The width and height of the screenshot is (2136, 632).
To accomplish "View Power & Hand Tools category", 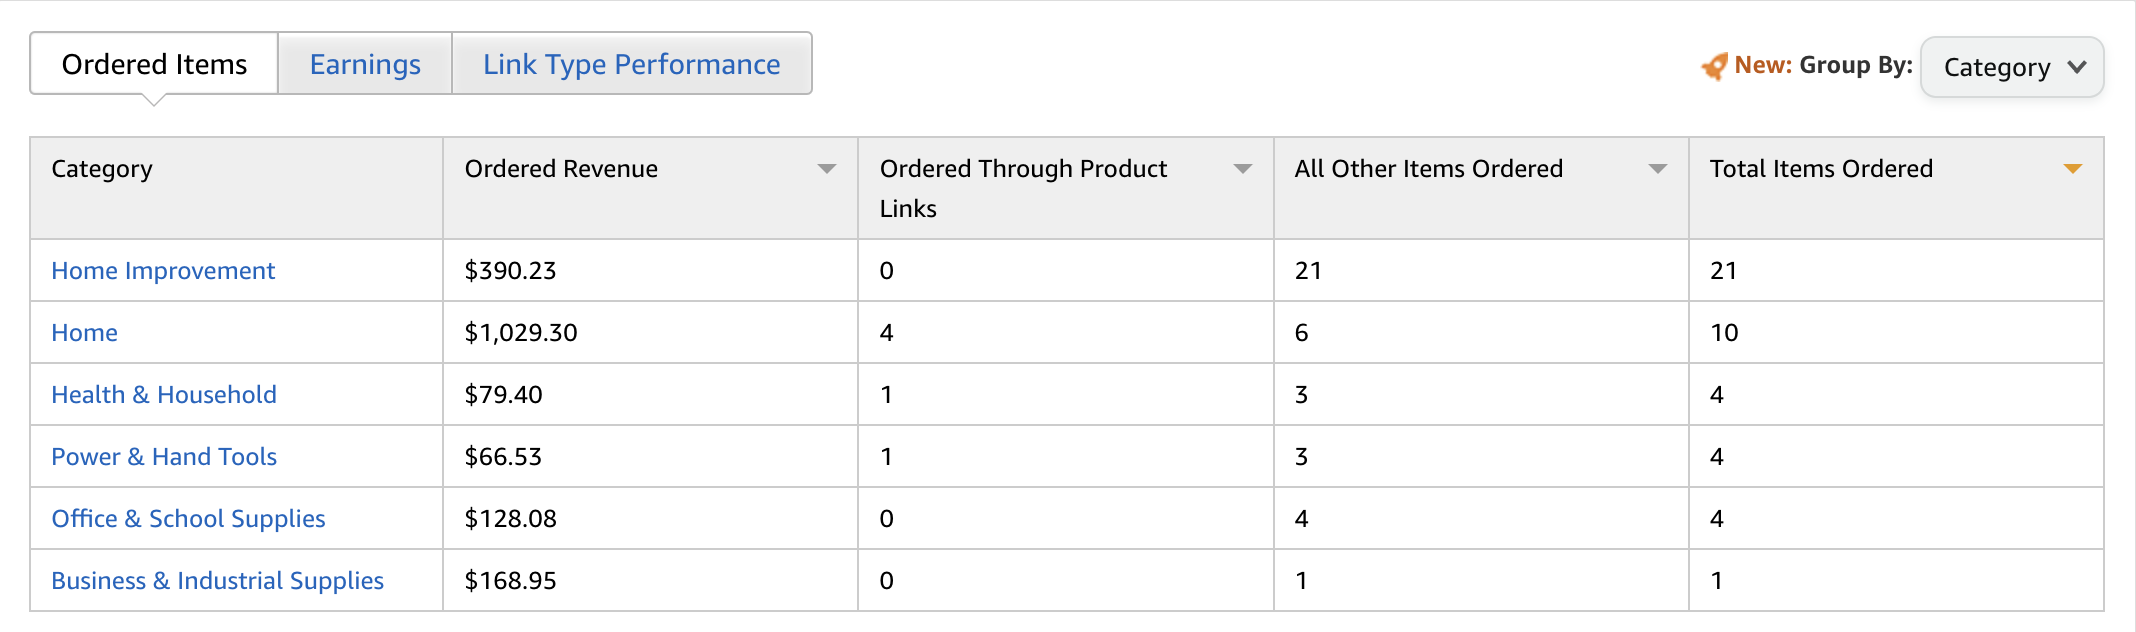I will 164,457.
